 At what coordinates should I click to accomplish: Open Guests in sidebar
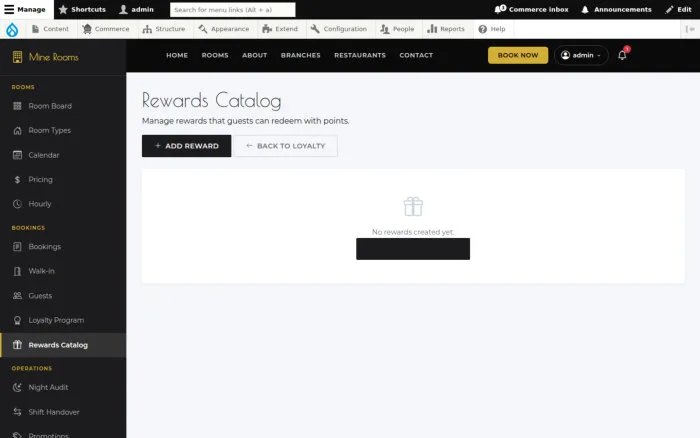[63, 296]
